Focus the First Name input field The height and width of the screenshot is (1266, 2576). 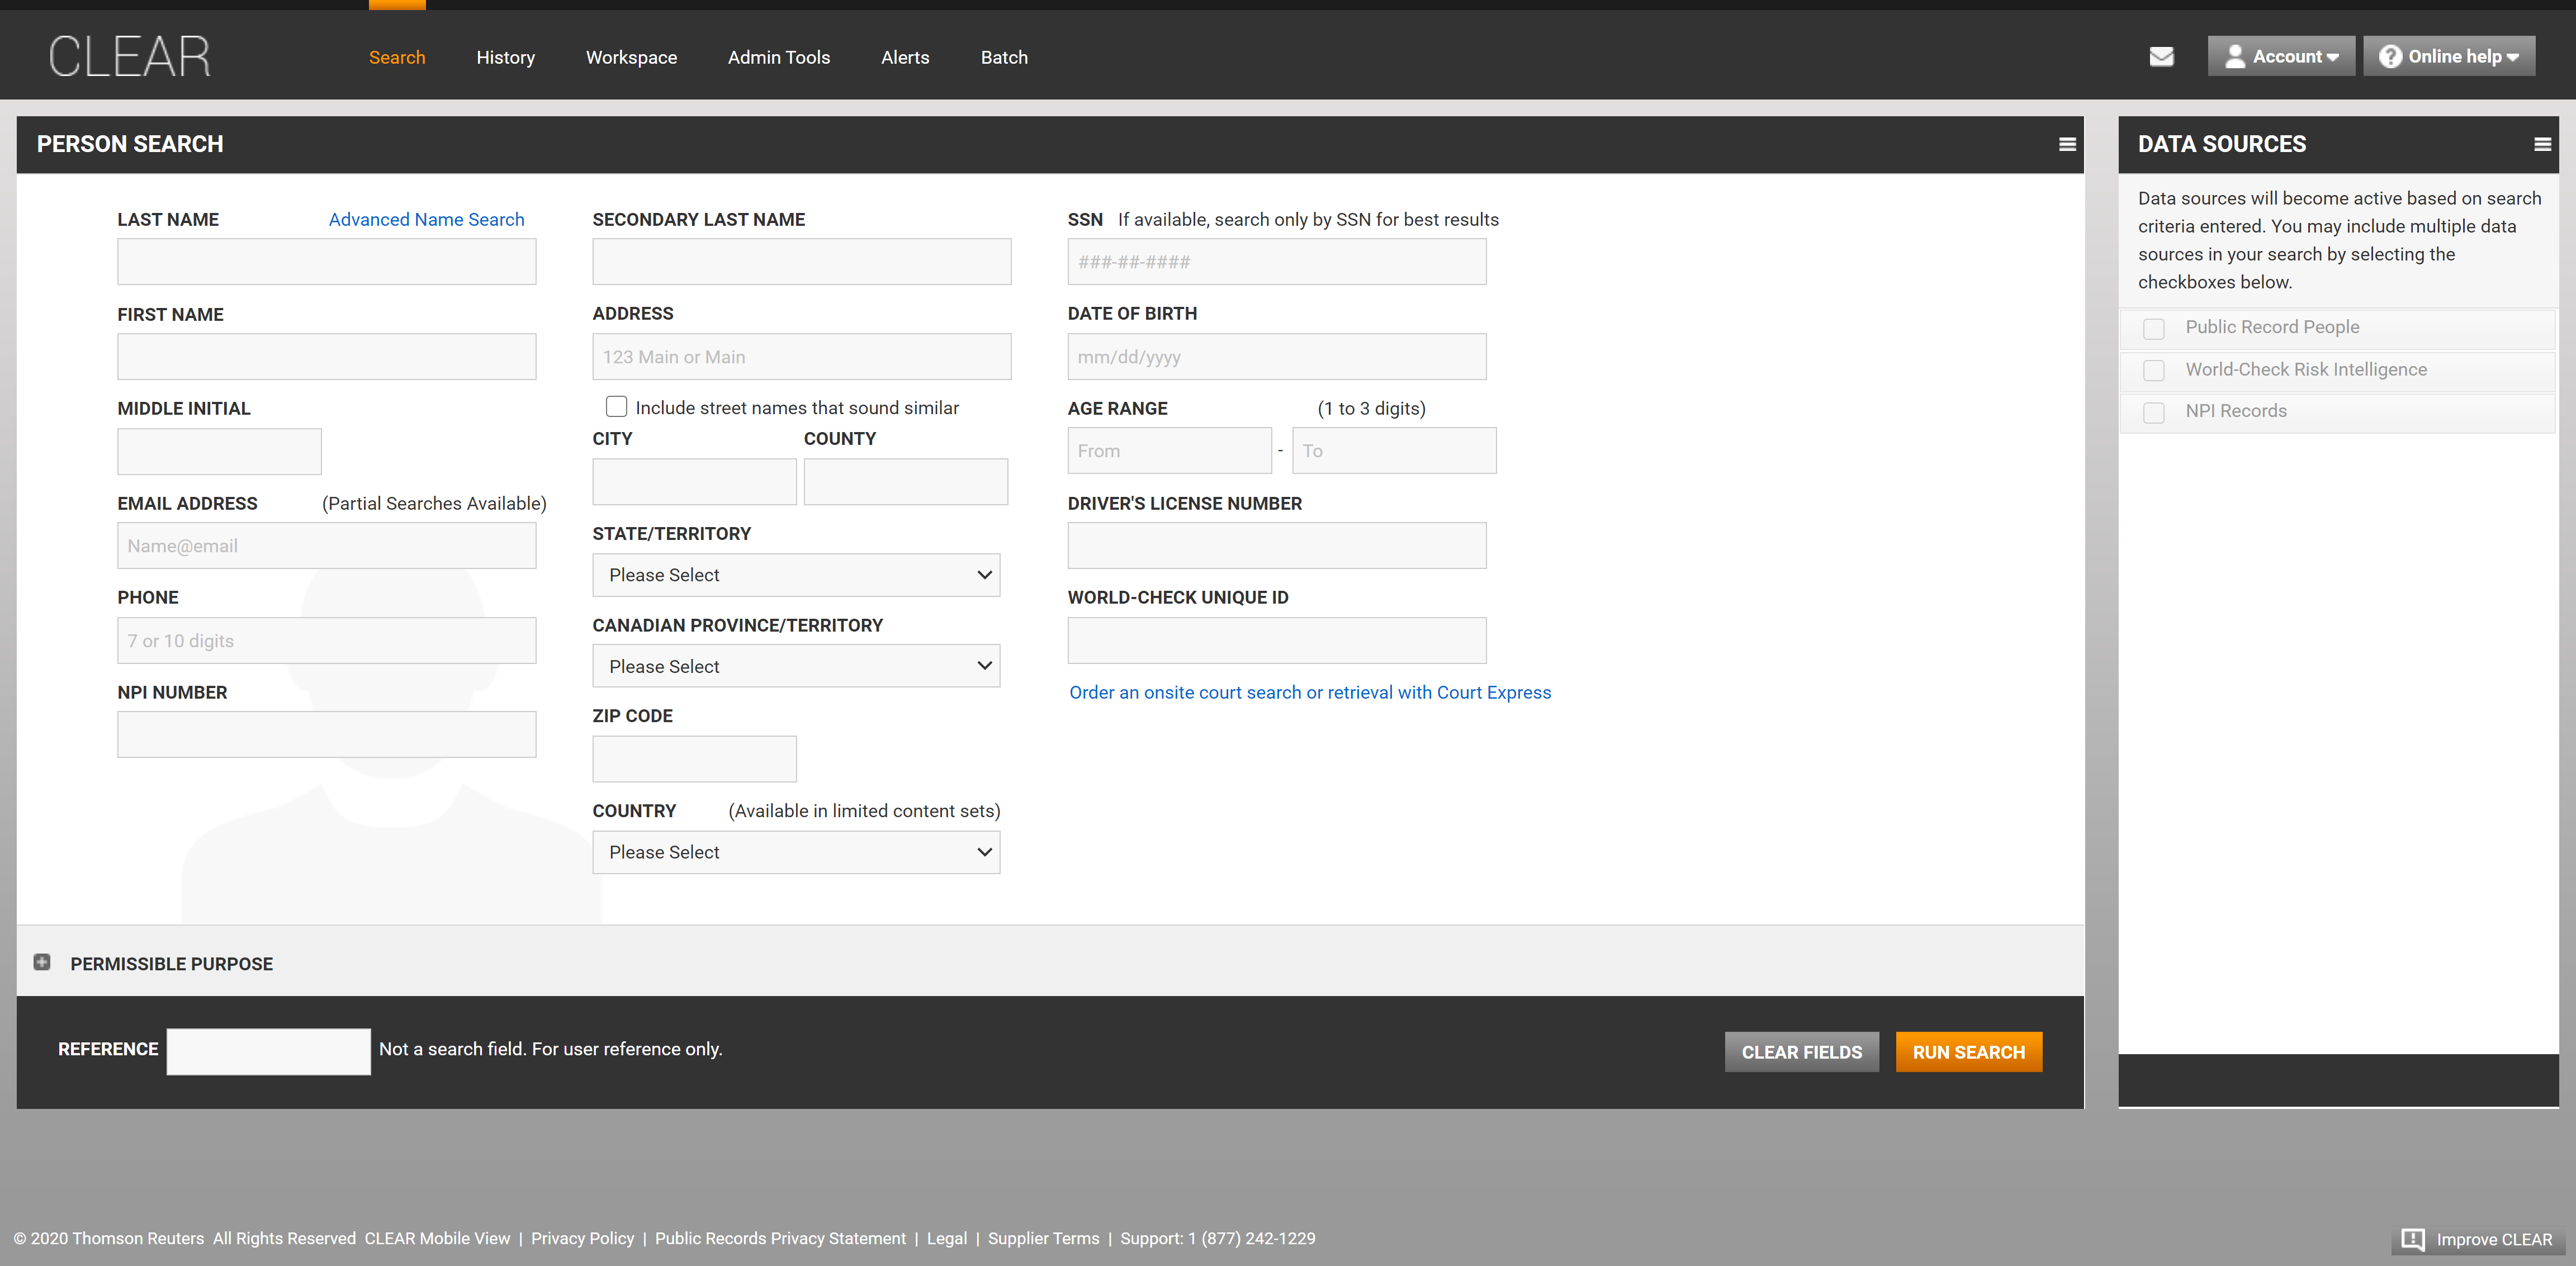[326, 357]
